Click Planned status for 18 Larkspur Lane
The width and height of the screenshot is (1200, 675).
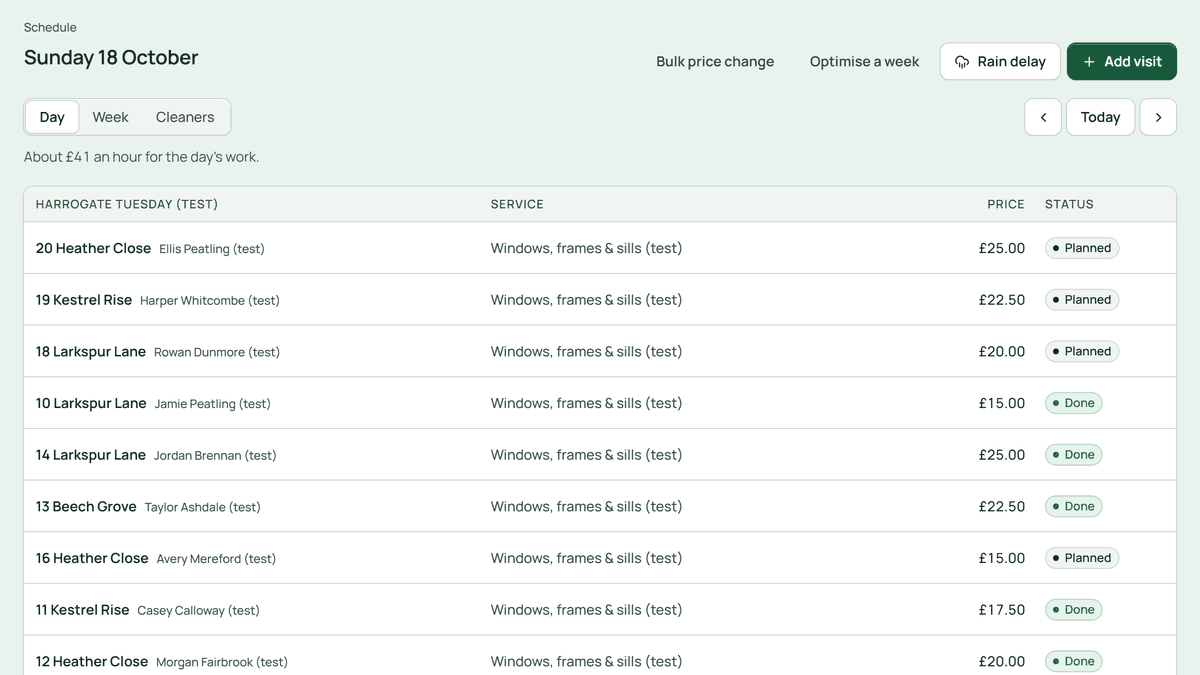[x=1082, y=352]
